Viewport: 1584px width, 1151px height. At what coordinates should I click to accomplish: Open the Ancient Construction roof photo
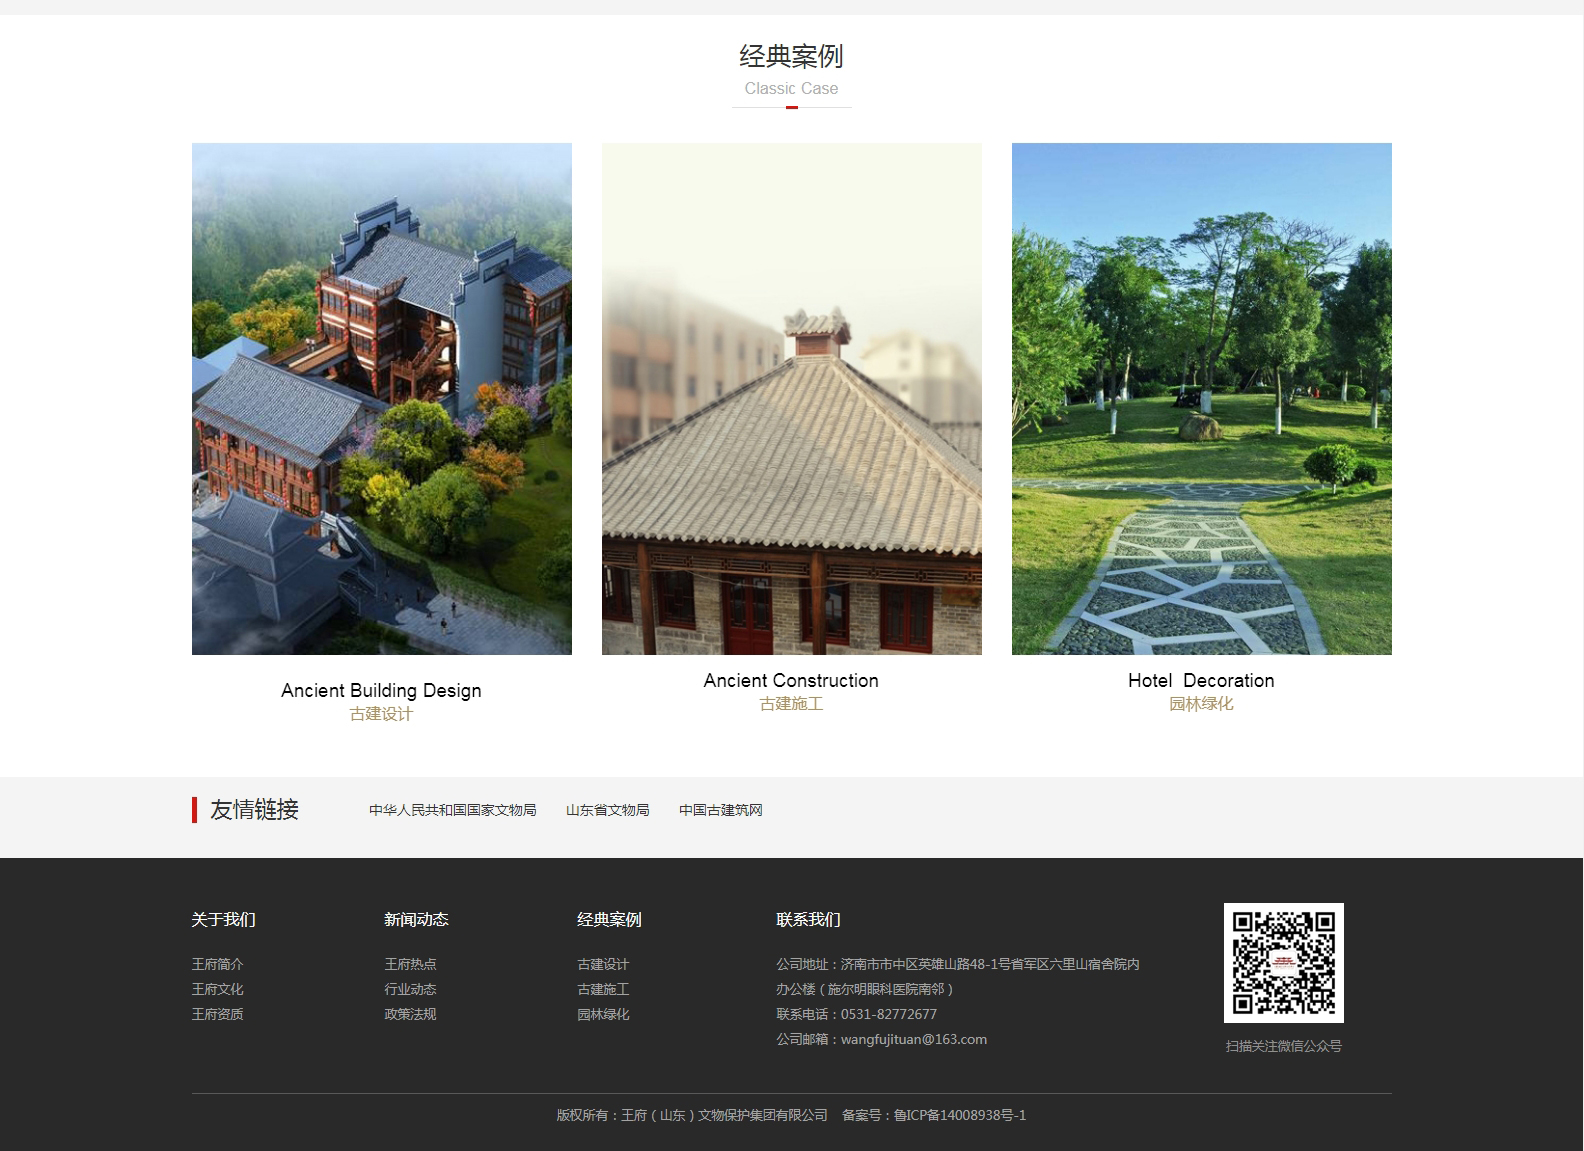tap(791, 399)
